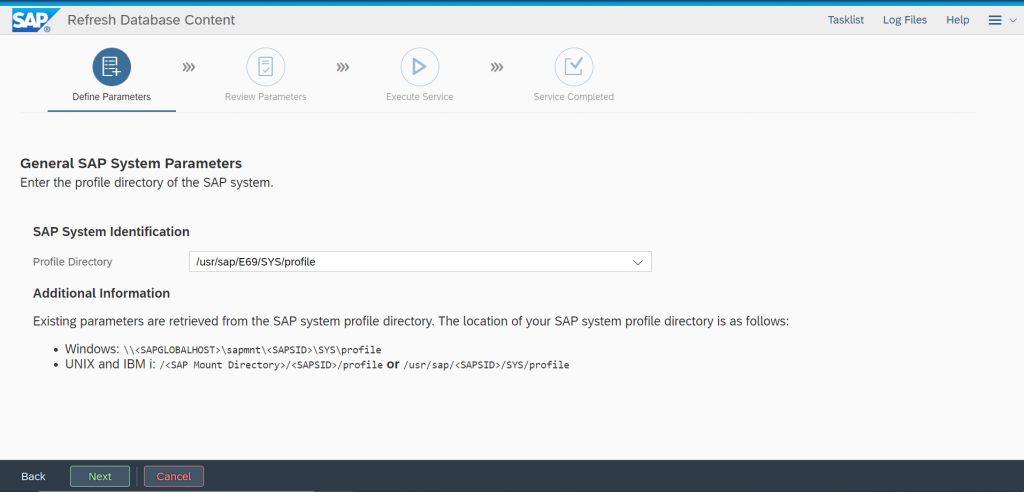Click the SAP logo
1024x492 pixels.
click(35, 20)
